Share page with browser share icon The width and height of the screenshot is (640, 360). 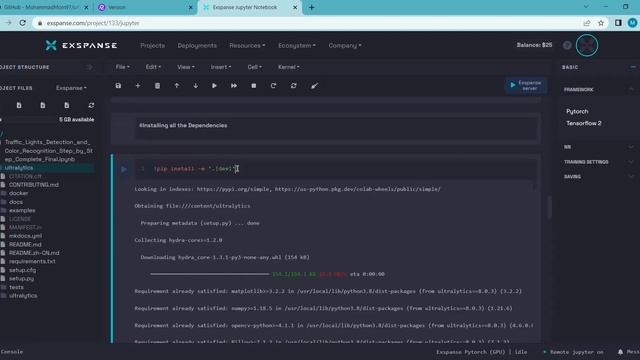coord(587,23)
